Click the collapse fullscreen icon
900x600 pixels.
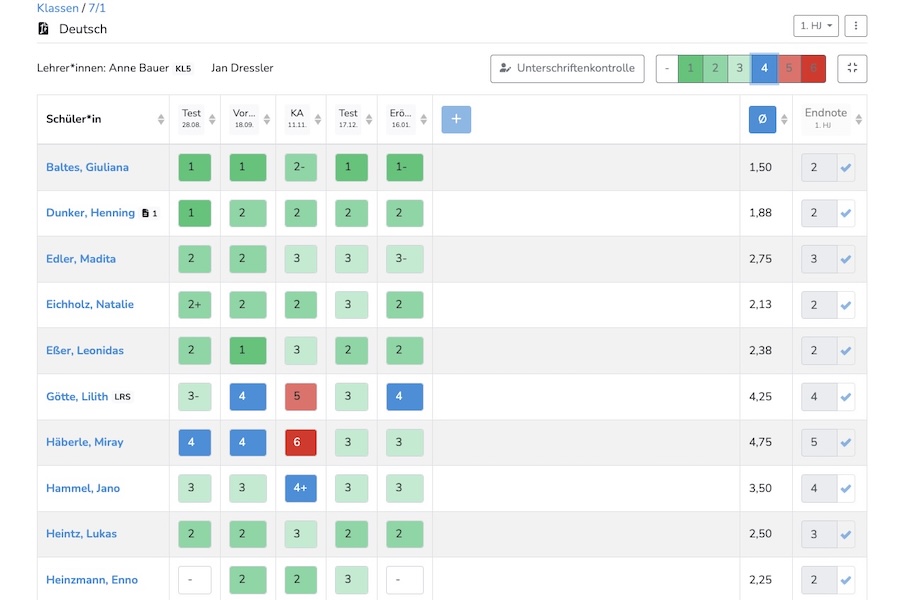[852, 68]
